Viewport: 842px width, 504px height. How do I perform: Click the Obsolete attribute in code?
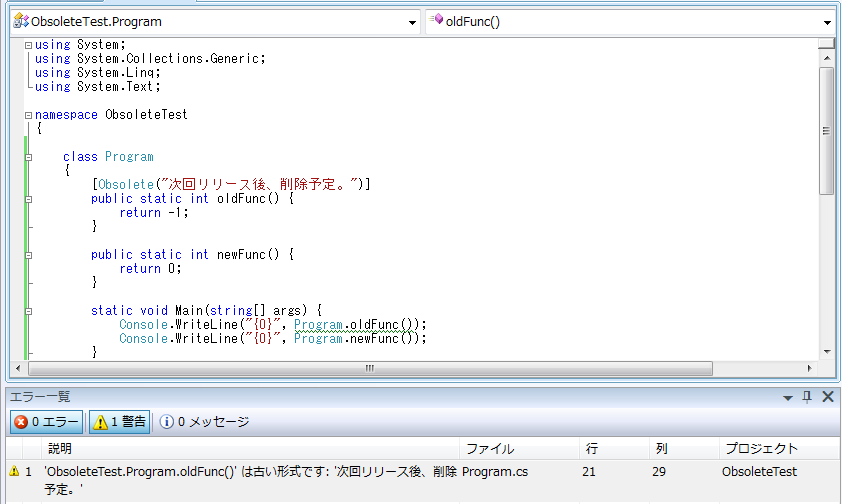click(x=126, y=185)
